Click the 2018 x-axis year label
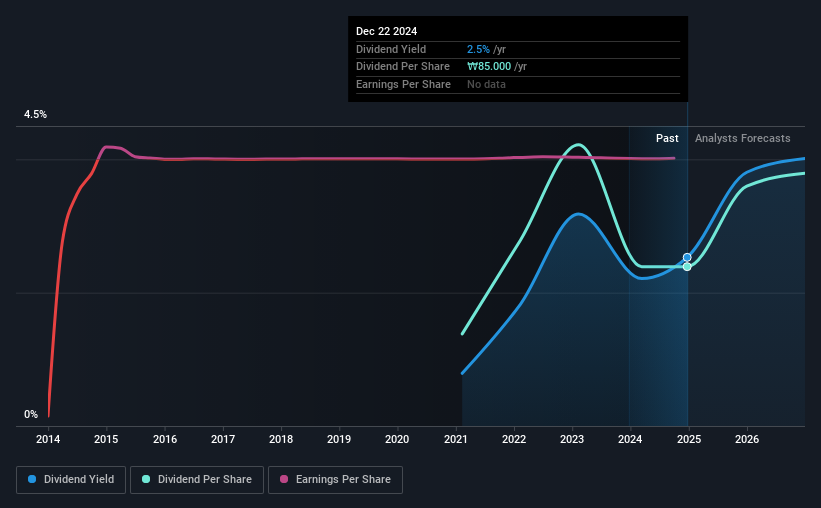This screenshot has width=821, height=508. coord(281,439)
